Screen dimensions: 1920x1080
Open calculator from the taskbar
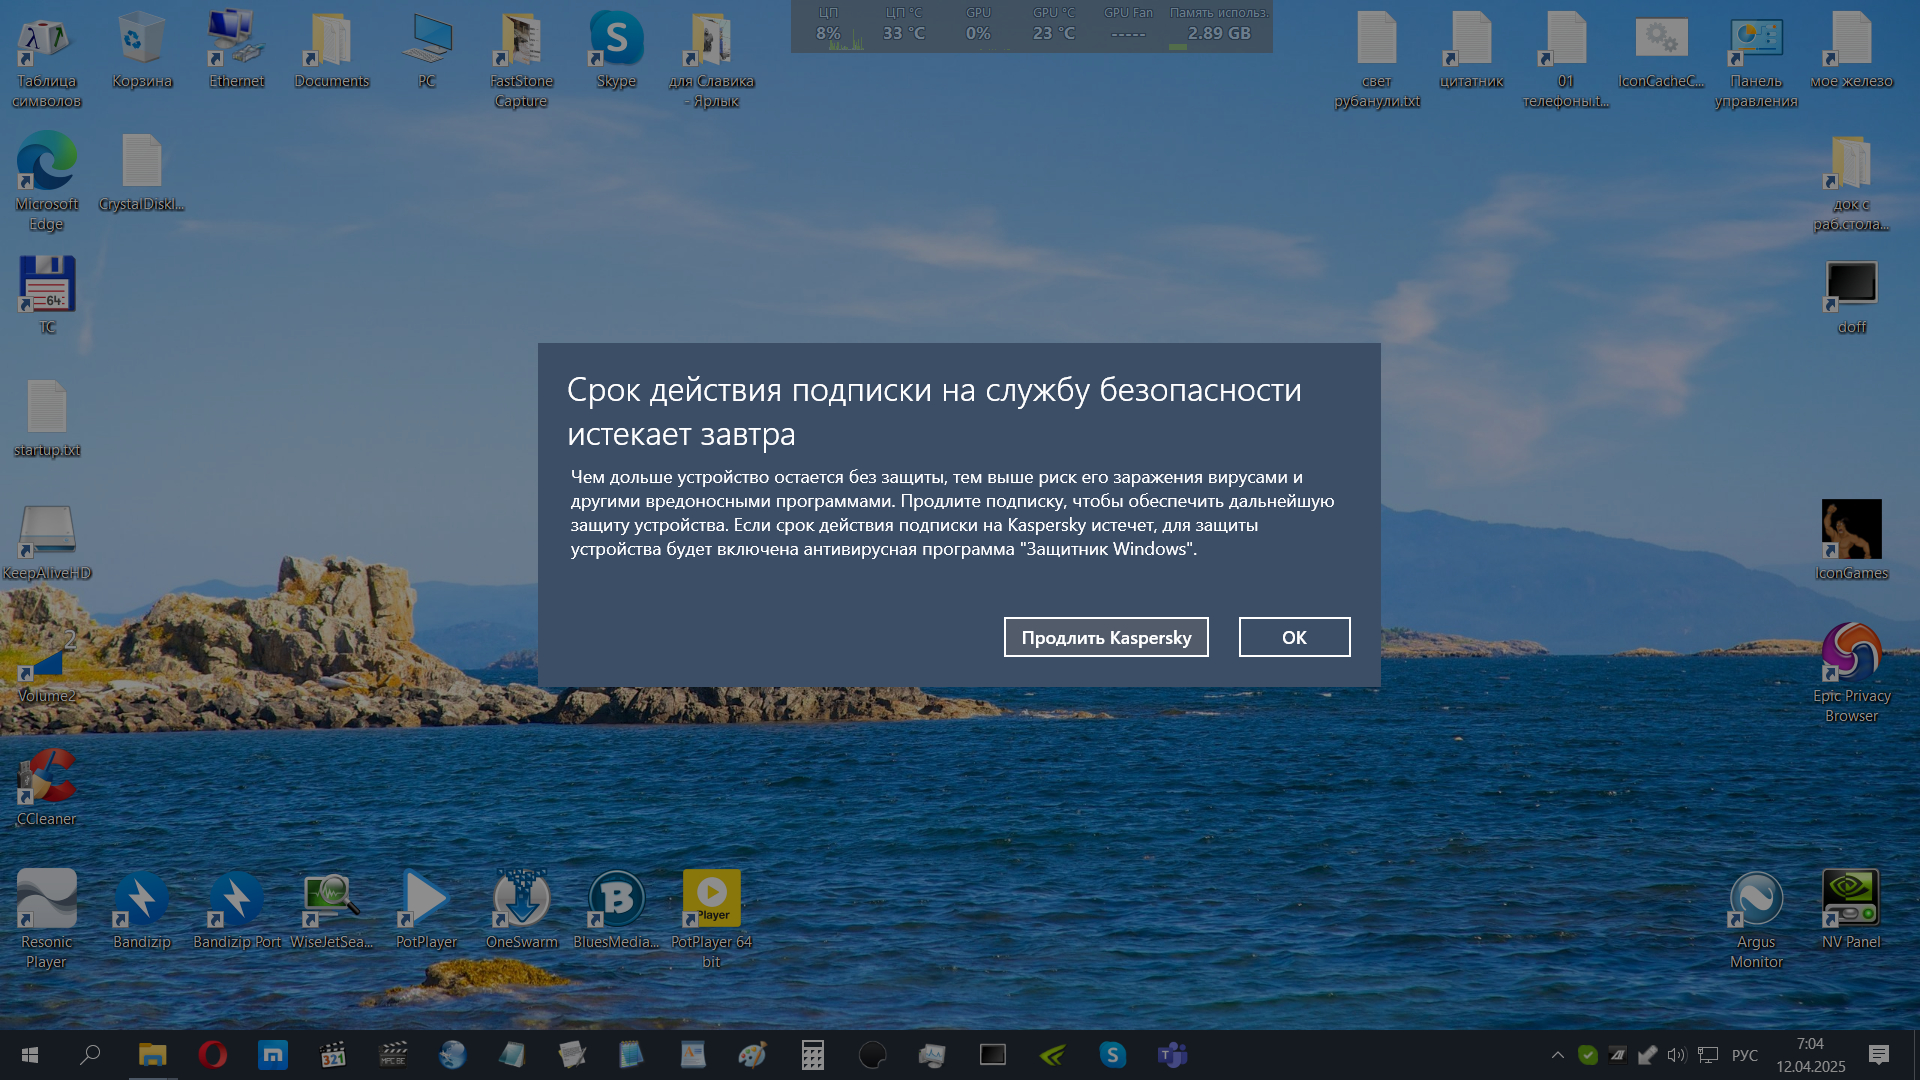pos(812,1054)
